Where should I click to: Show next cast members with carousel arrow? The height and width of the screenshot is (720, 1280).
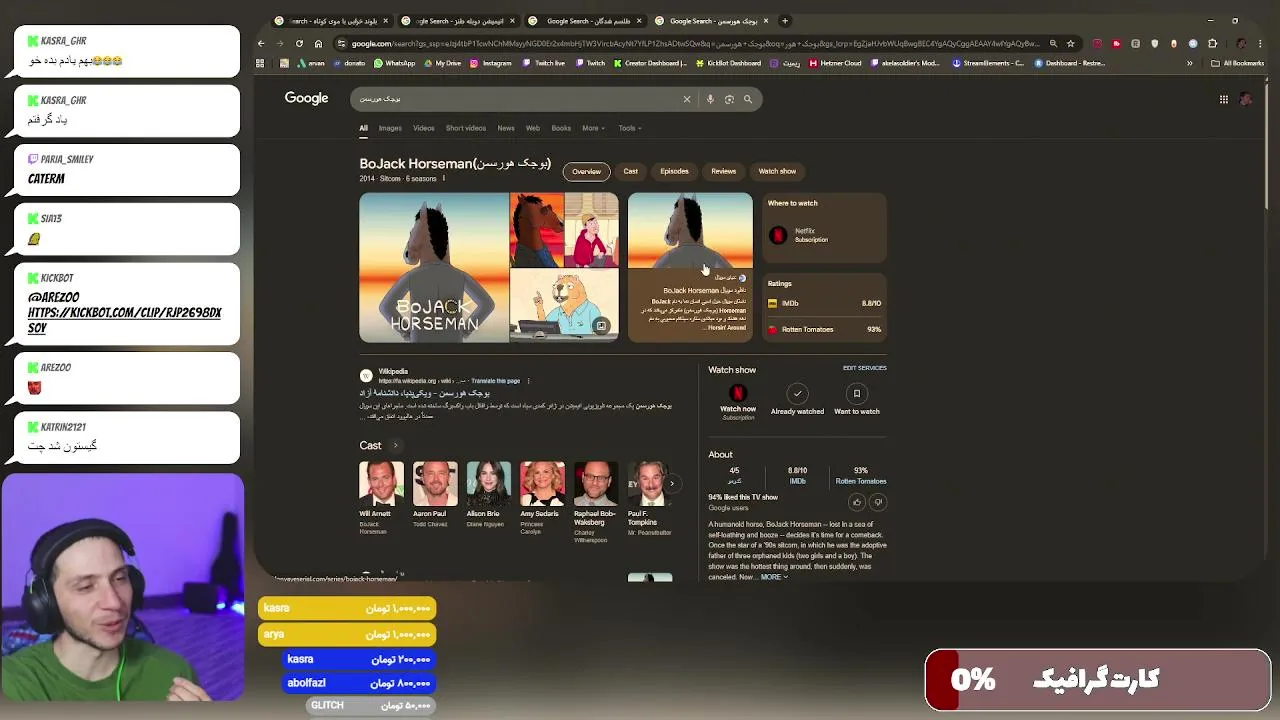pos(671,484)
